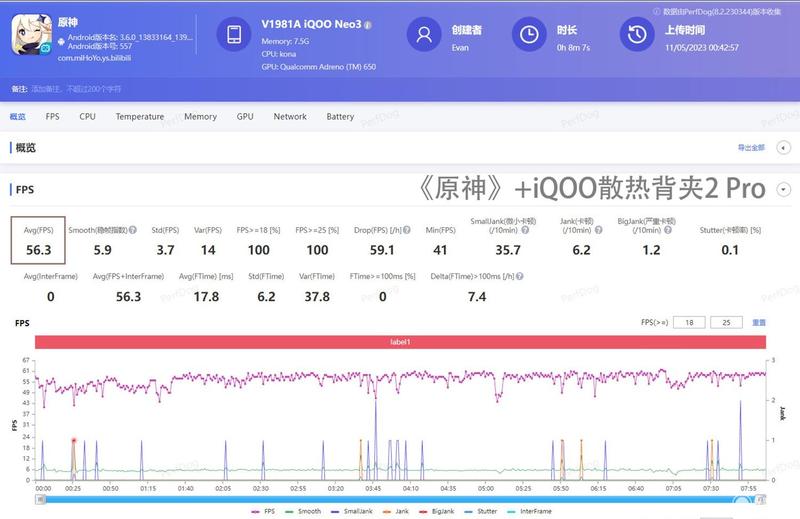Click upload time 11/05/2023 00:42:57
The width and height of the screenshot is (800, 519).
pyautogui.click(x=702, y=47)
